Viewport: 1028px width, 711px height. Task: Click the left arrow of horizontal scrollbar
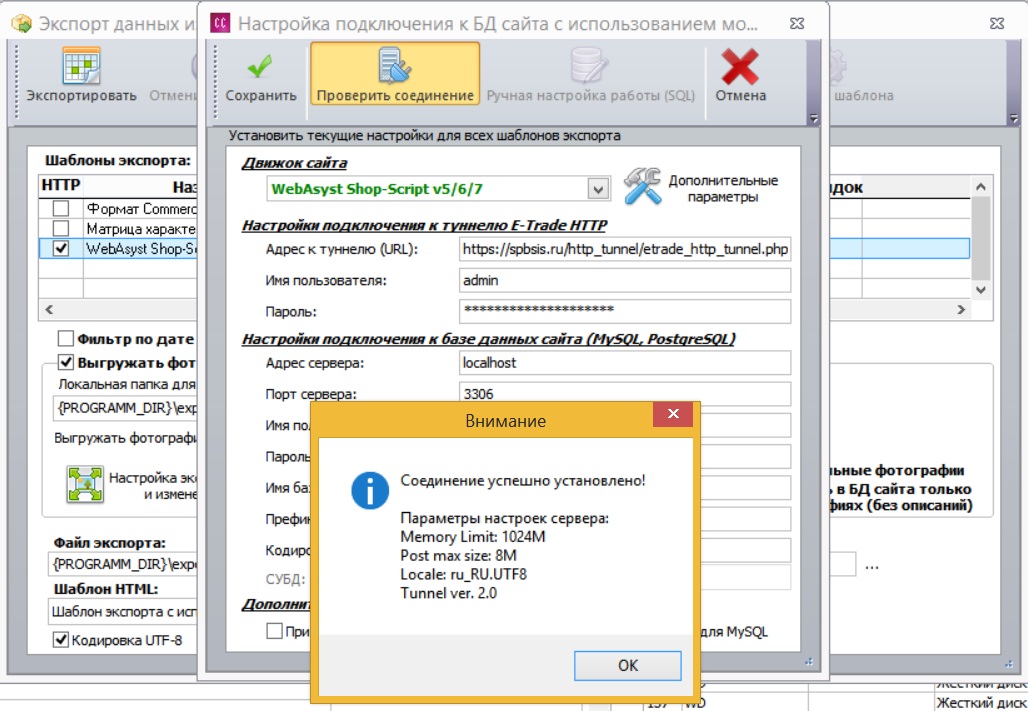click(49, 309)
